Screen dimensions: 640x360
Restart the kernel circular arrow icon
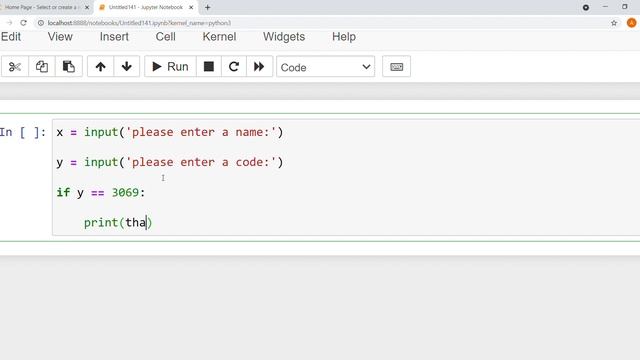point(233,67)
